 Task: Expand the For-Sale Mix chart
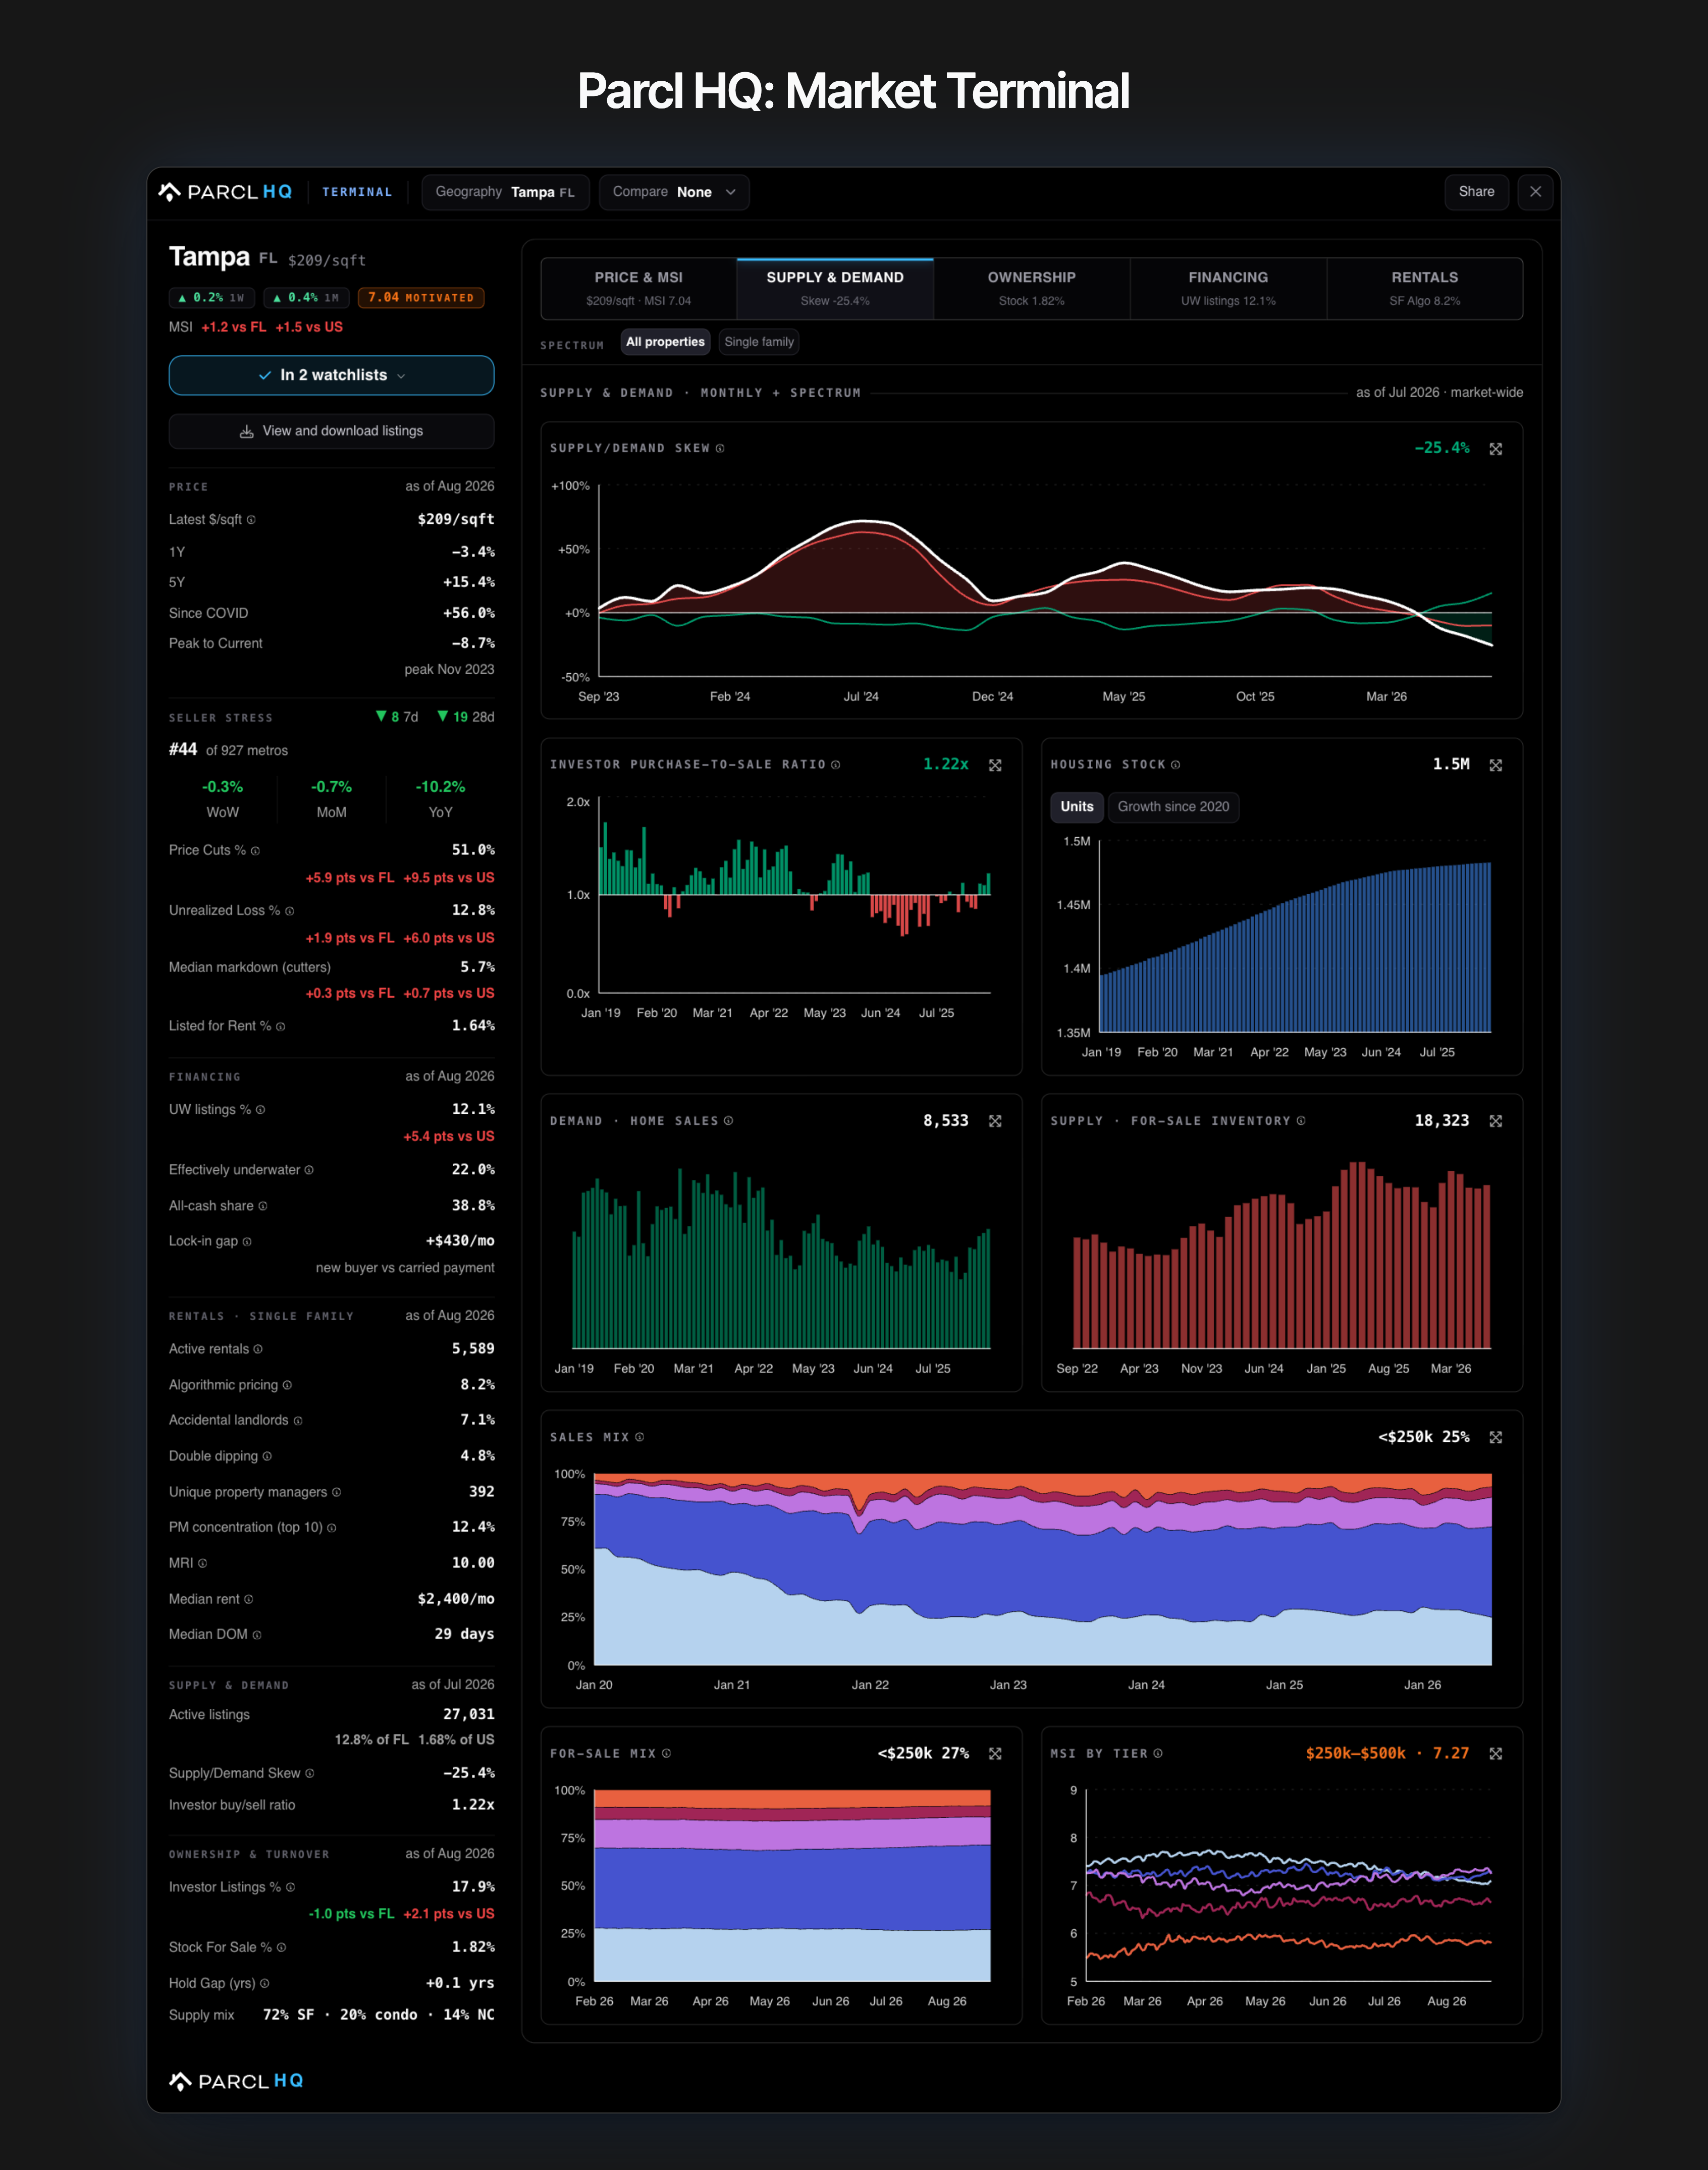tap(995, 1753)
